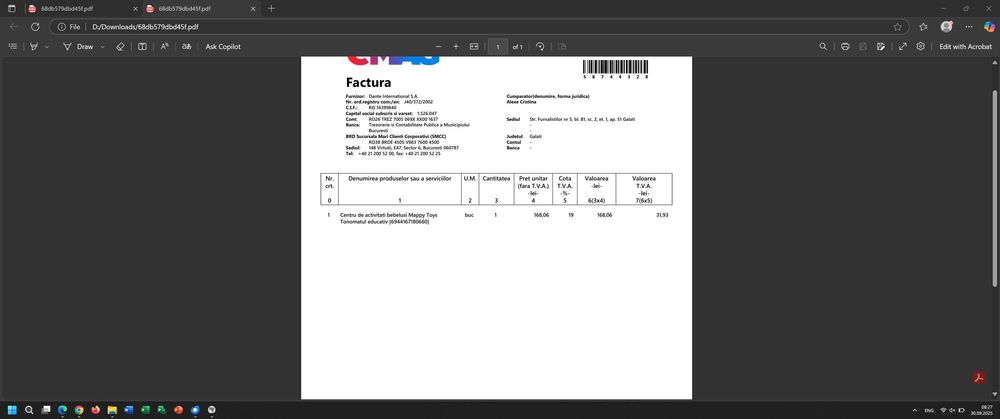Click the Adobe Acrobat floating icon

pyautogui.click(x=979, y=378)
